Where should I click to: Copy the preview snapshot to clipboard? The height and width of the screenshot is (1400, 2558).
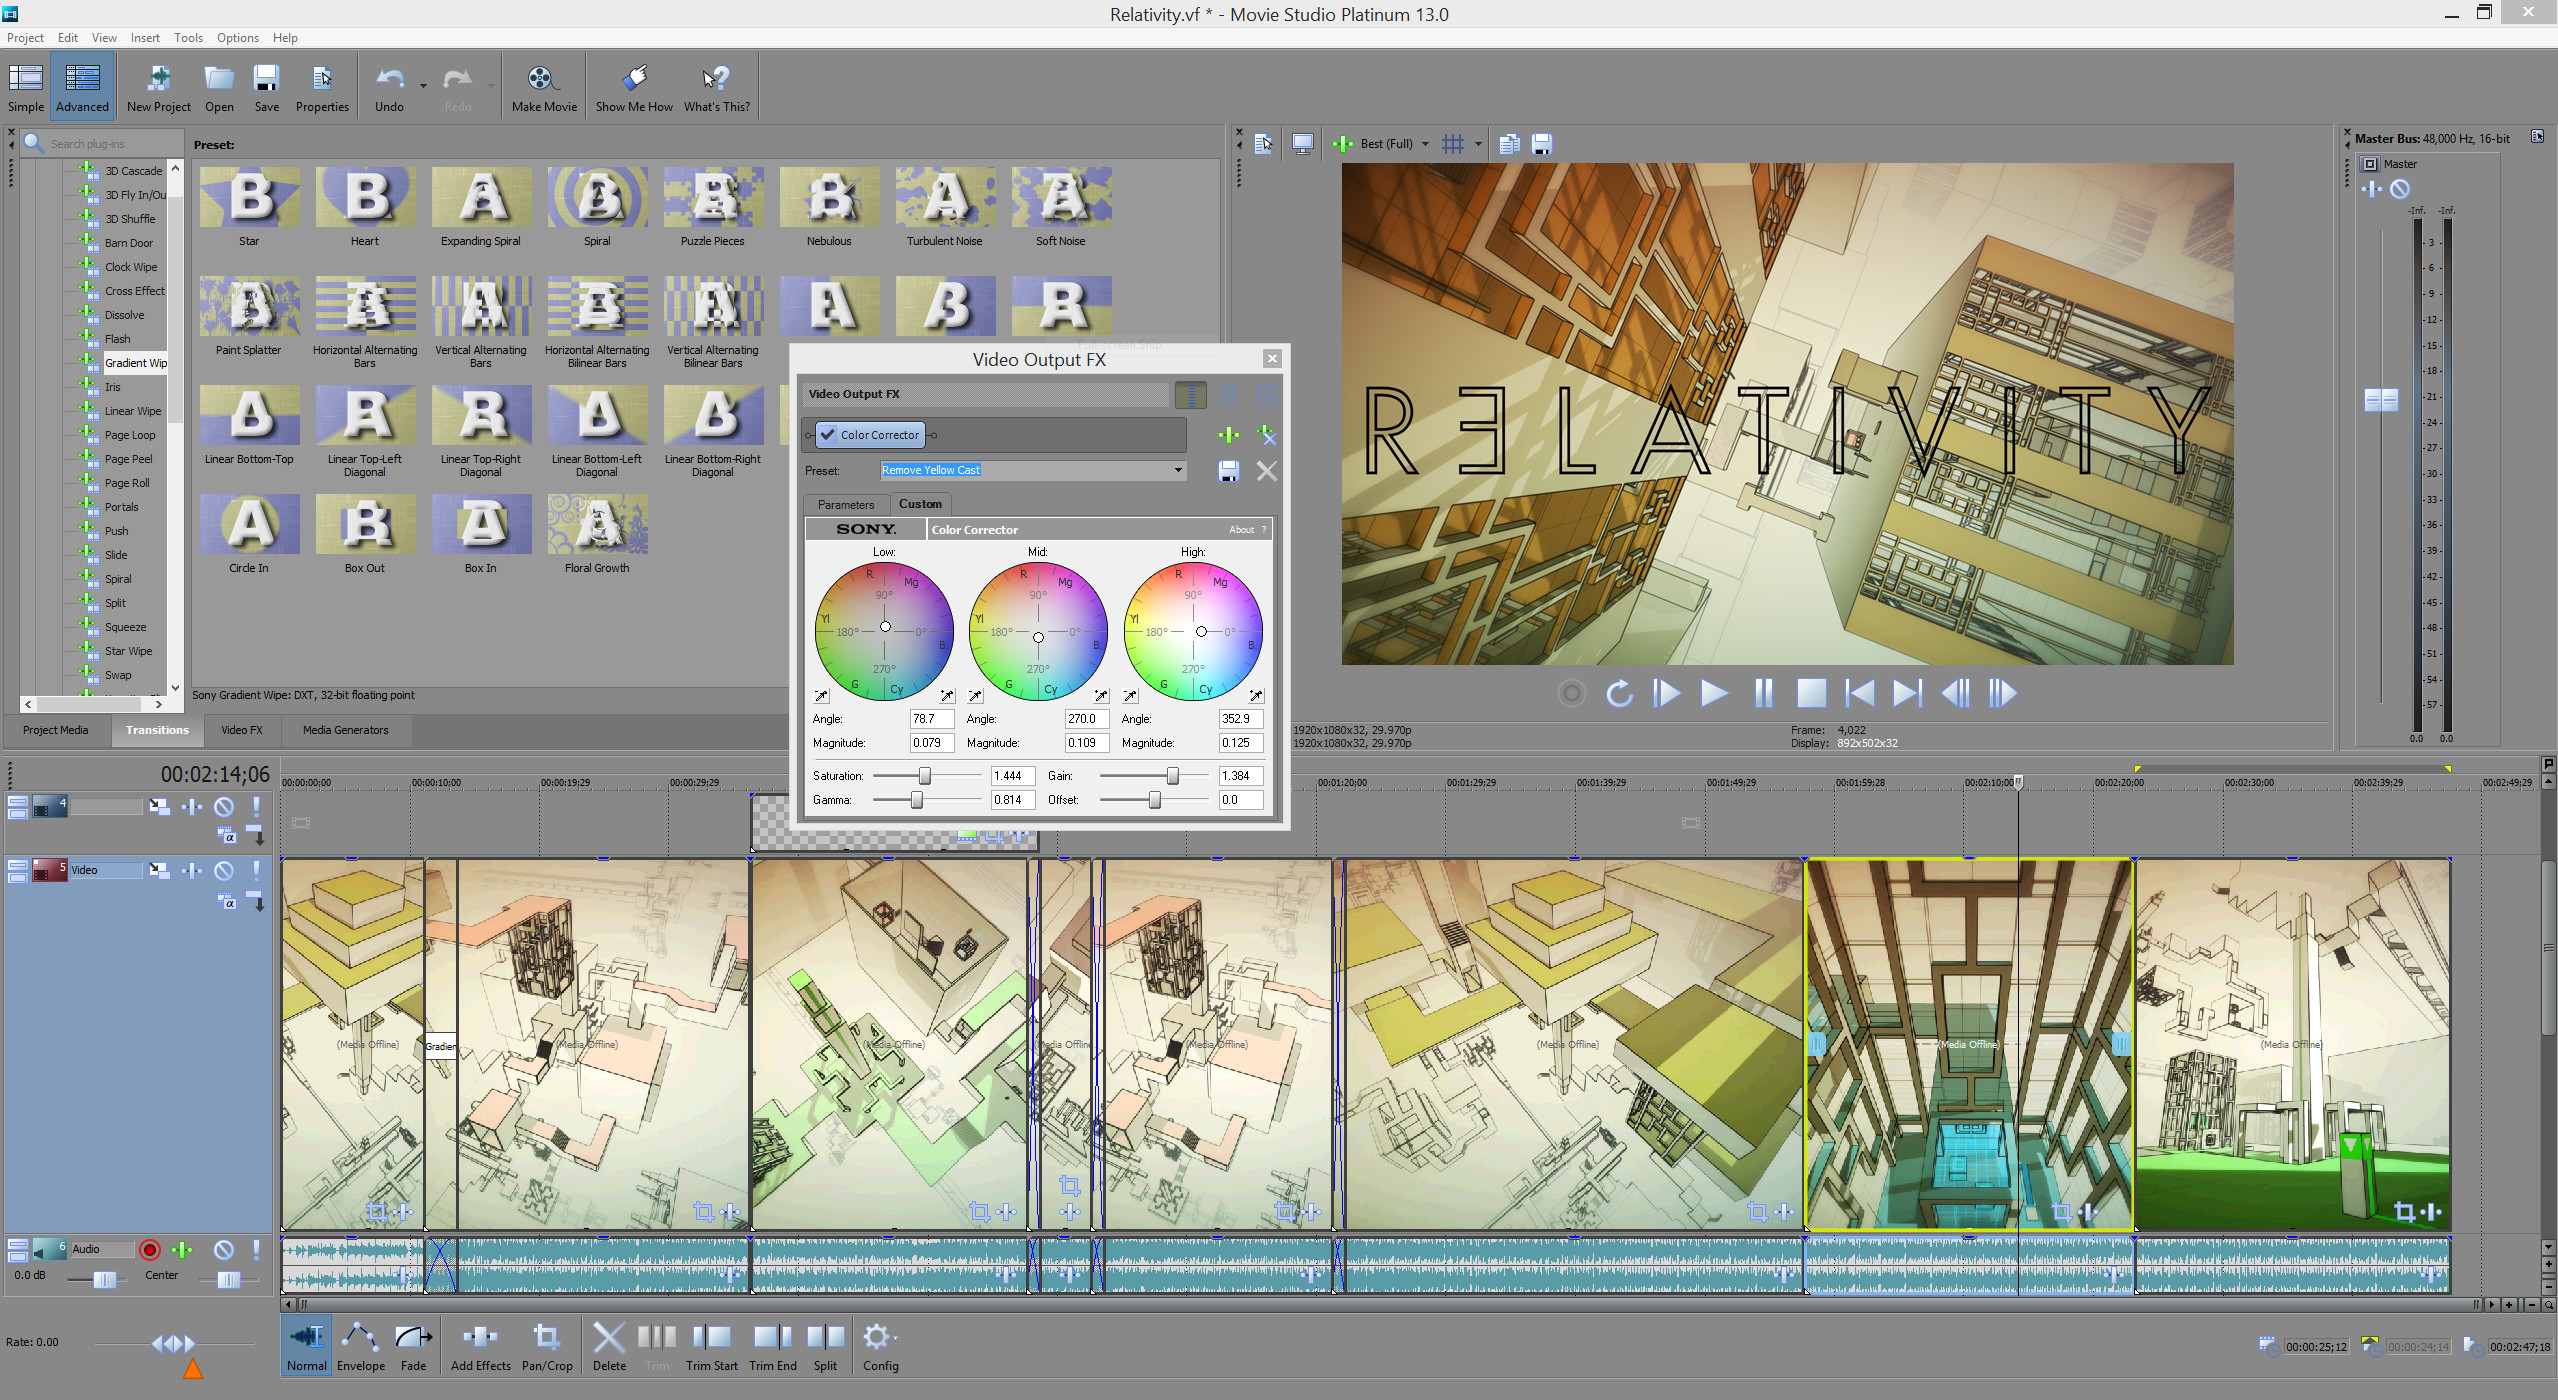(x=1508, y=143)
